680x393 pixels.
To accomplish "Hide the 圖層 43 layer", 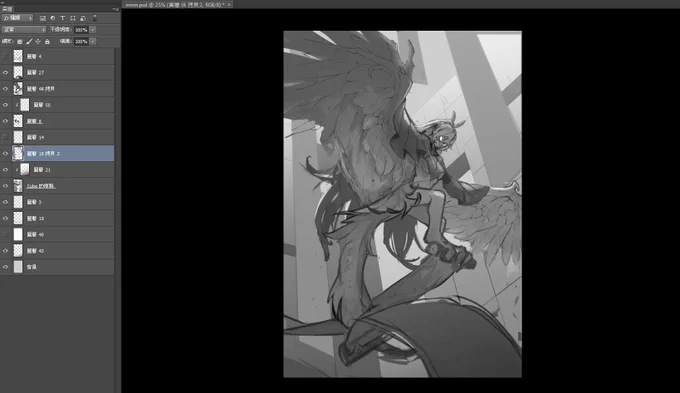I will 5,251.
